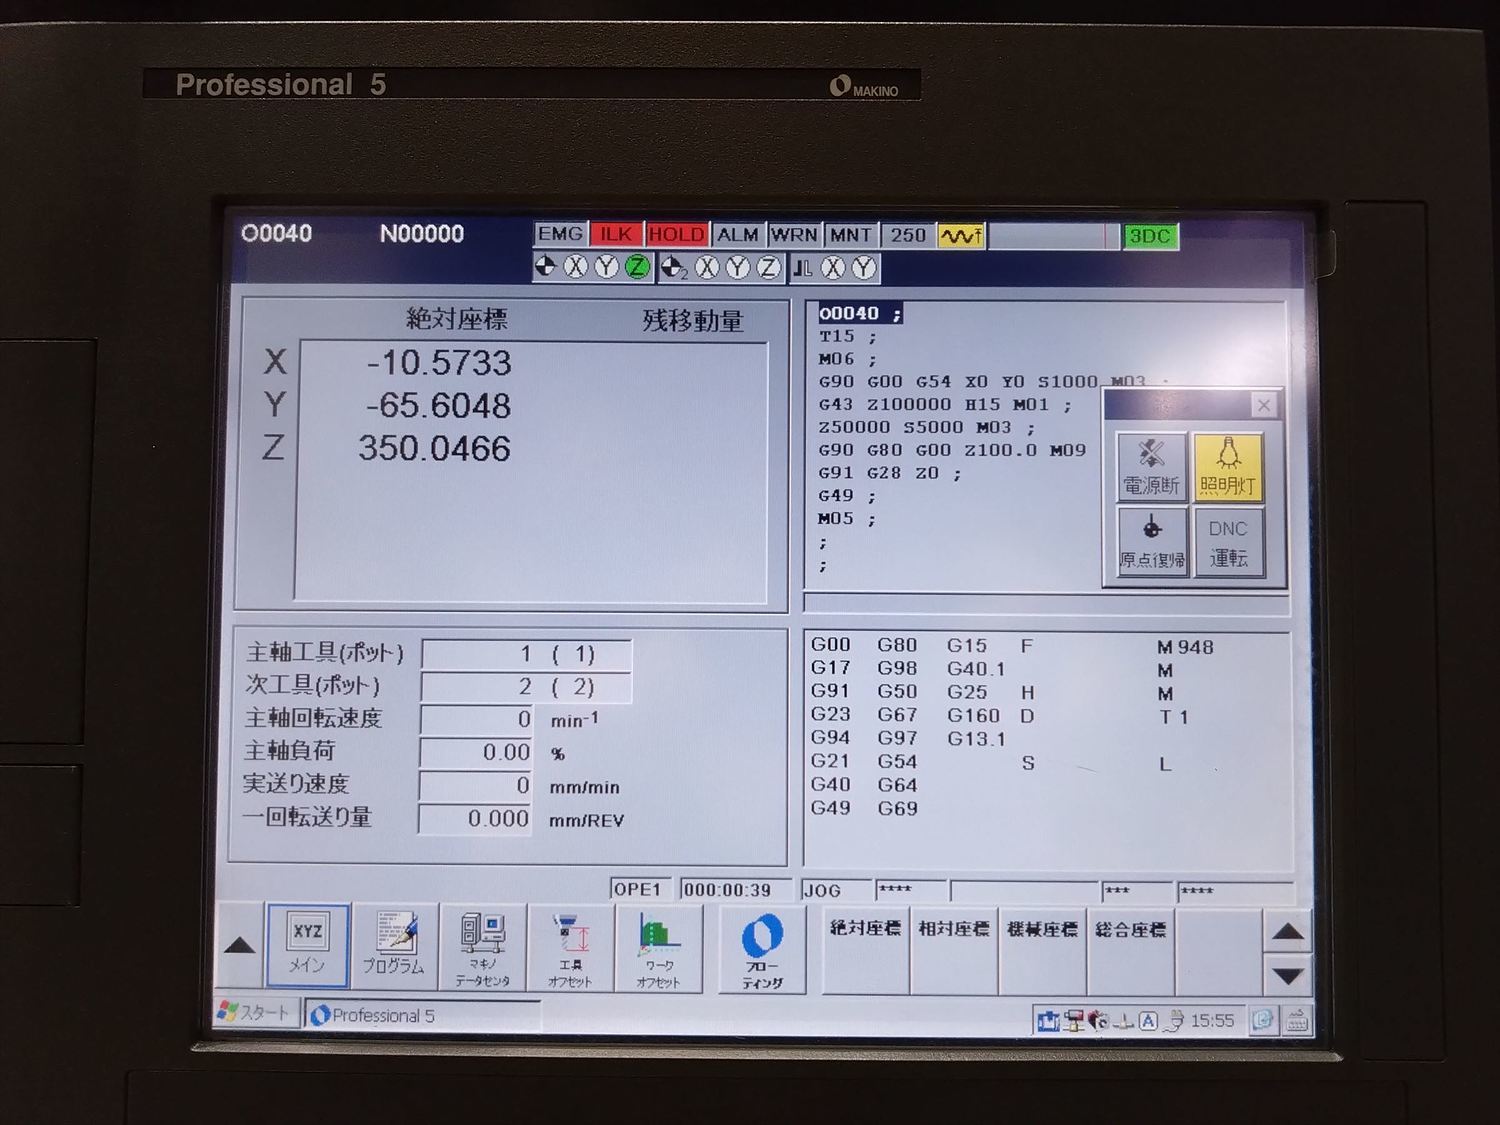Click the 電源断 power-off icon
The height and width of the screenshot is (1125, 1500).
(x=1151, y=466)
